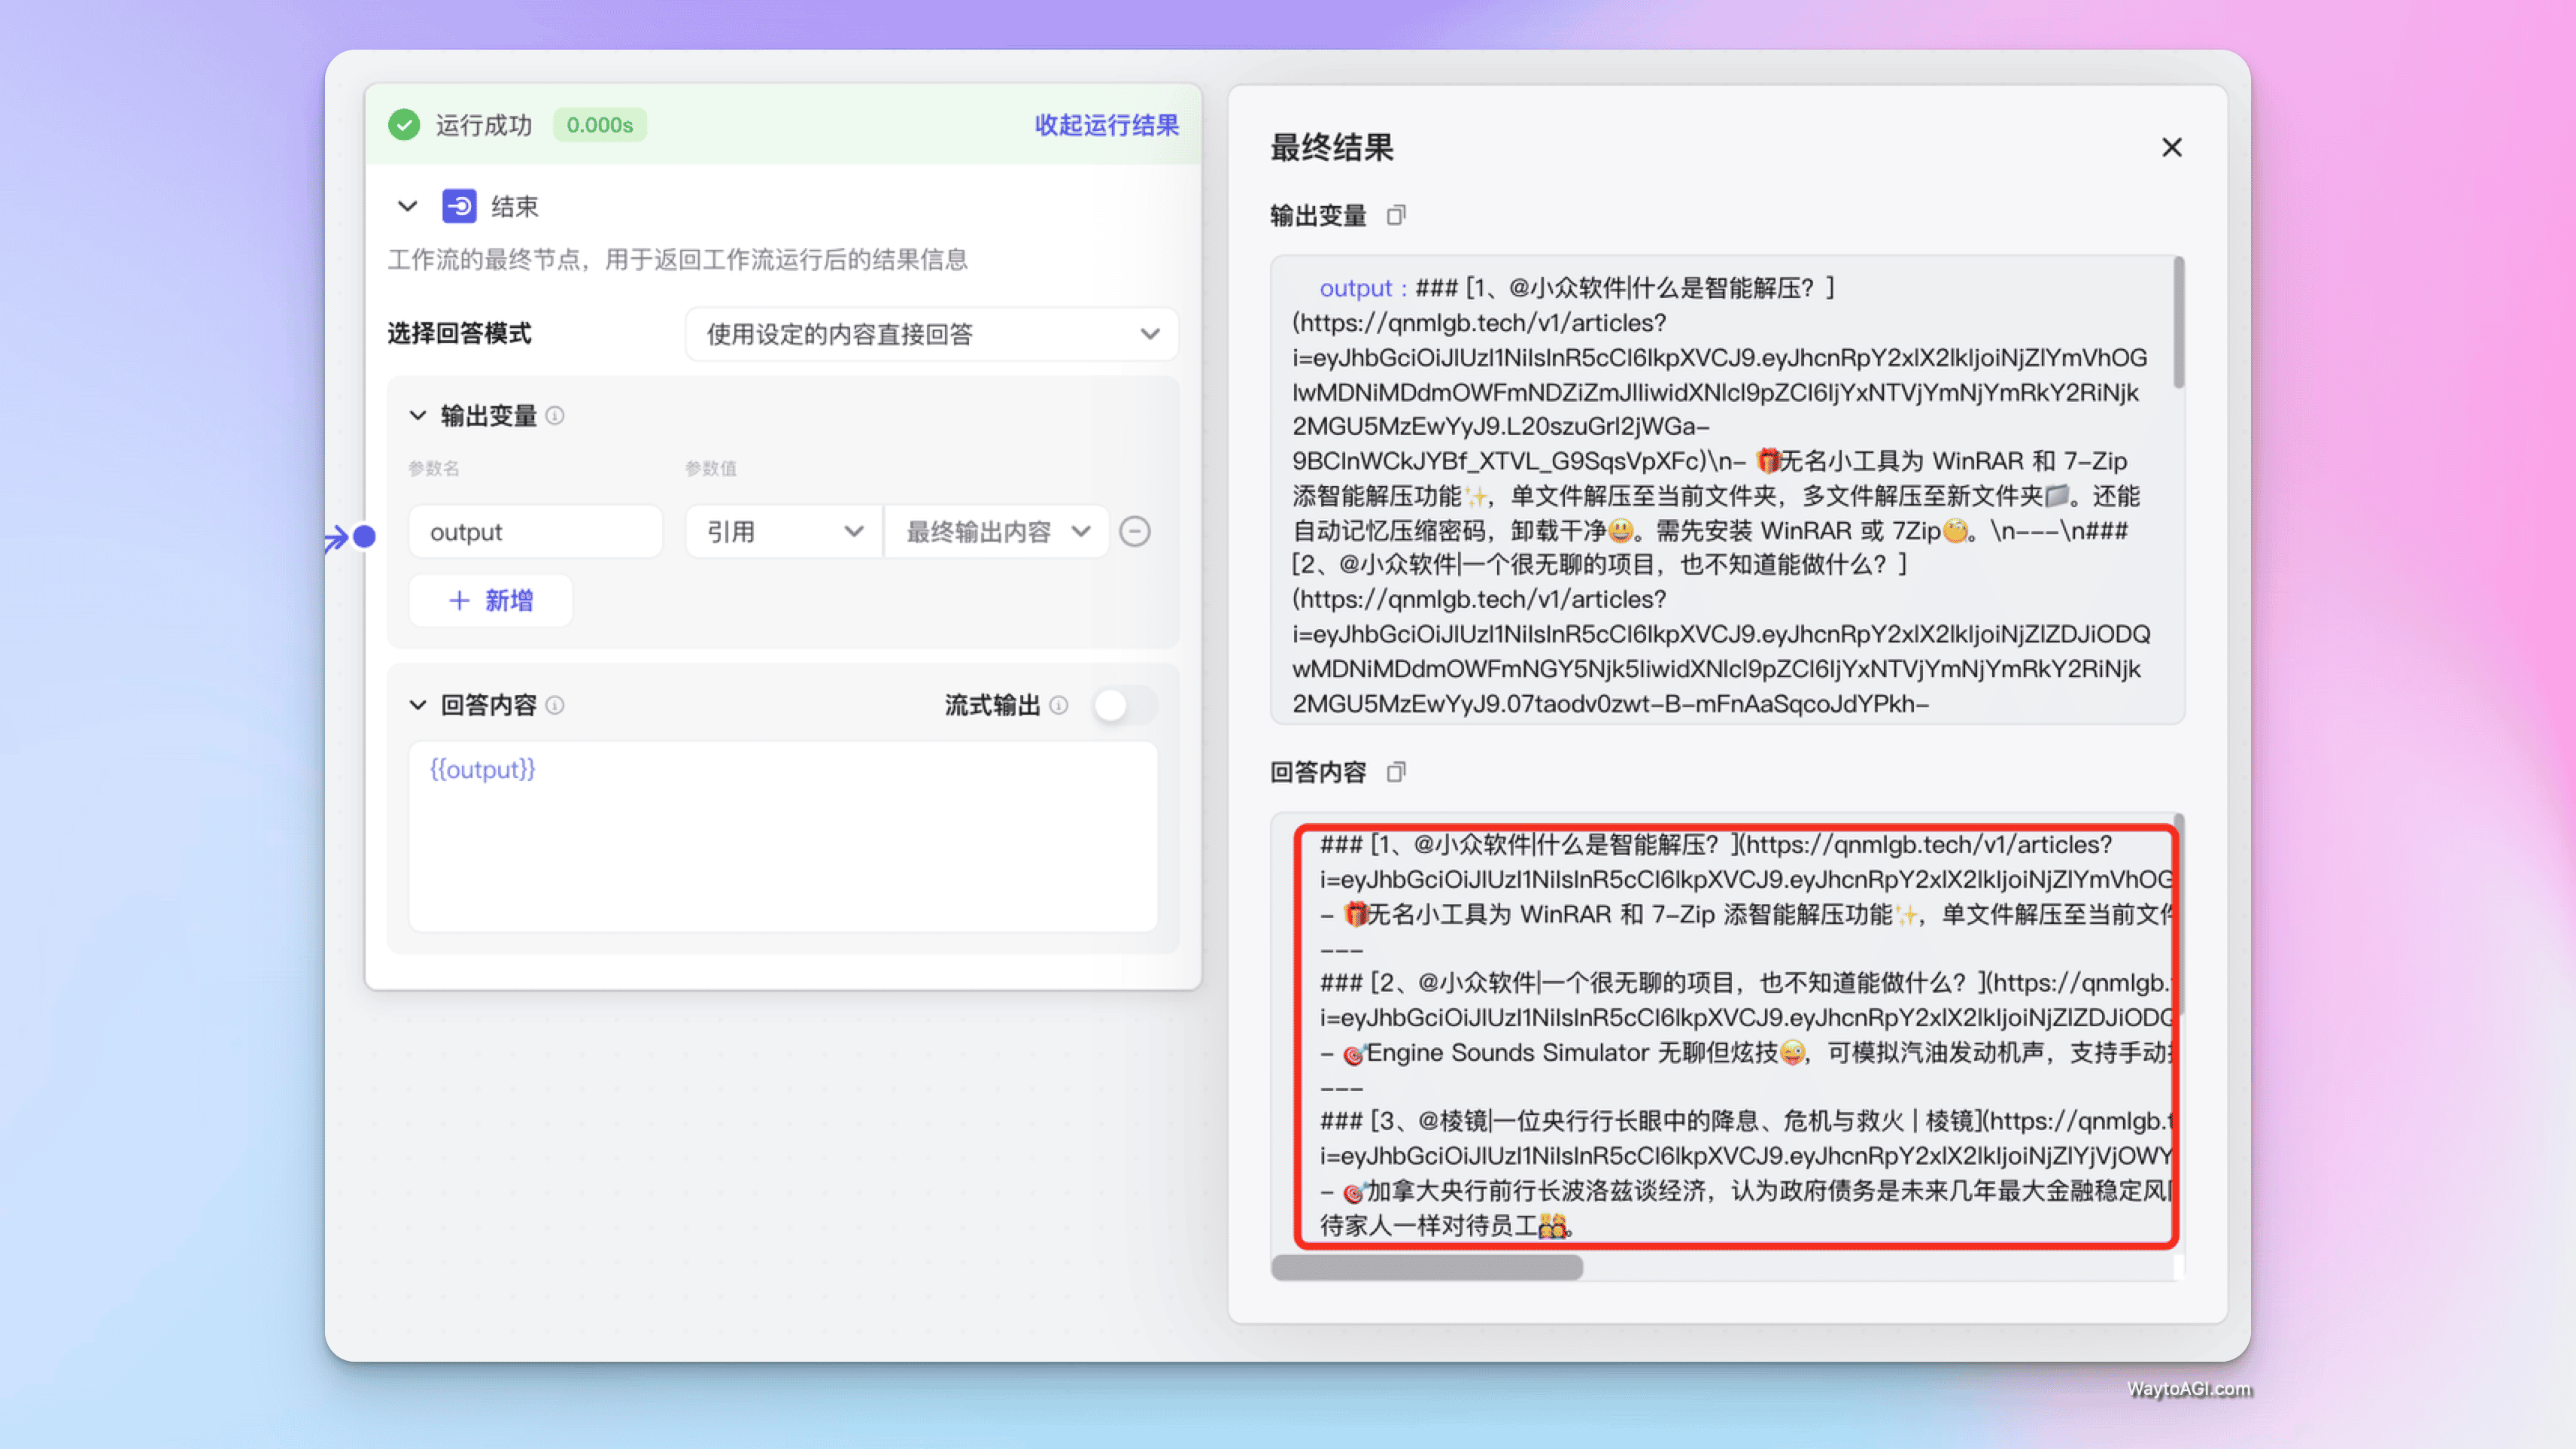This screenshot has width=2576, height=1449.
Task: Click the blue input connector dot
Action: 365,537
